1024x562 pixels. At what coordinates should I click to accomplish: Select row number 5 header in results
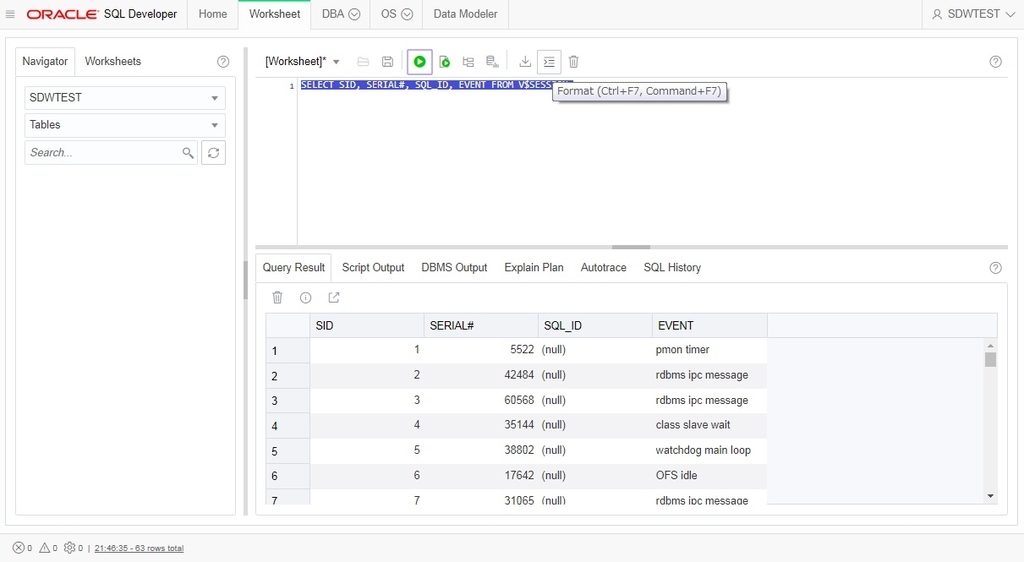pos(287,451)
